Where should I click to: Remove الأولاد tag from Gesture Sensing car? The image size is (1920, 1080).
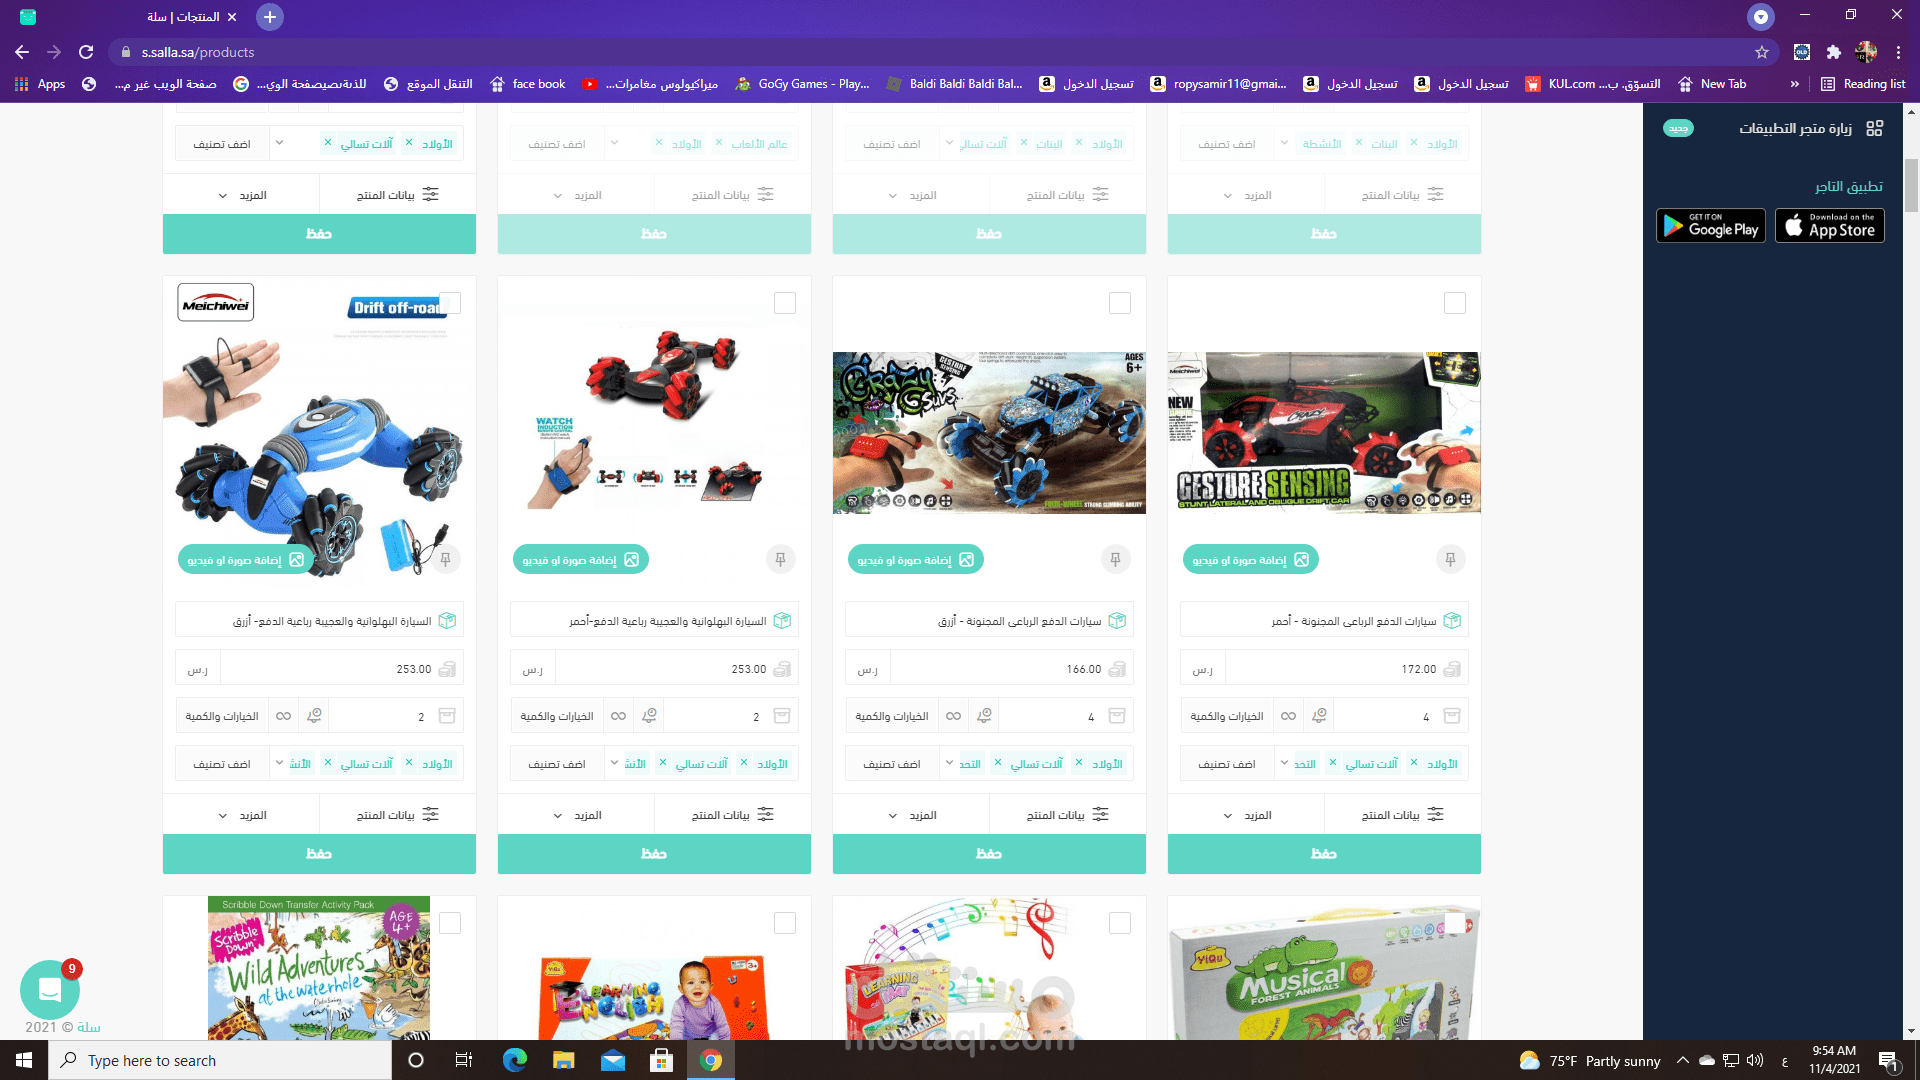(x=1414, y=763)
